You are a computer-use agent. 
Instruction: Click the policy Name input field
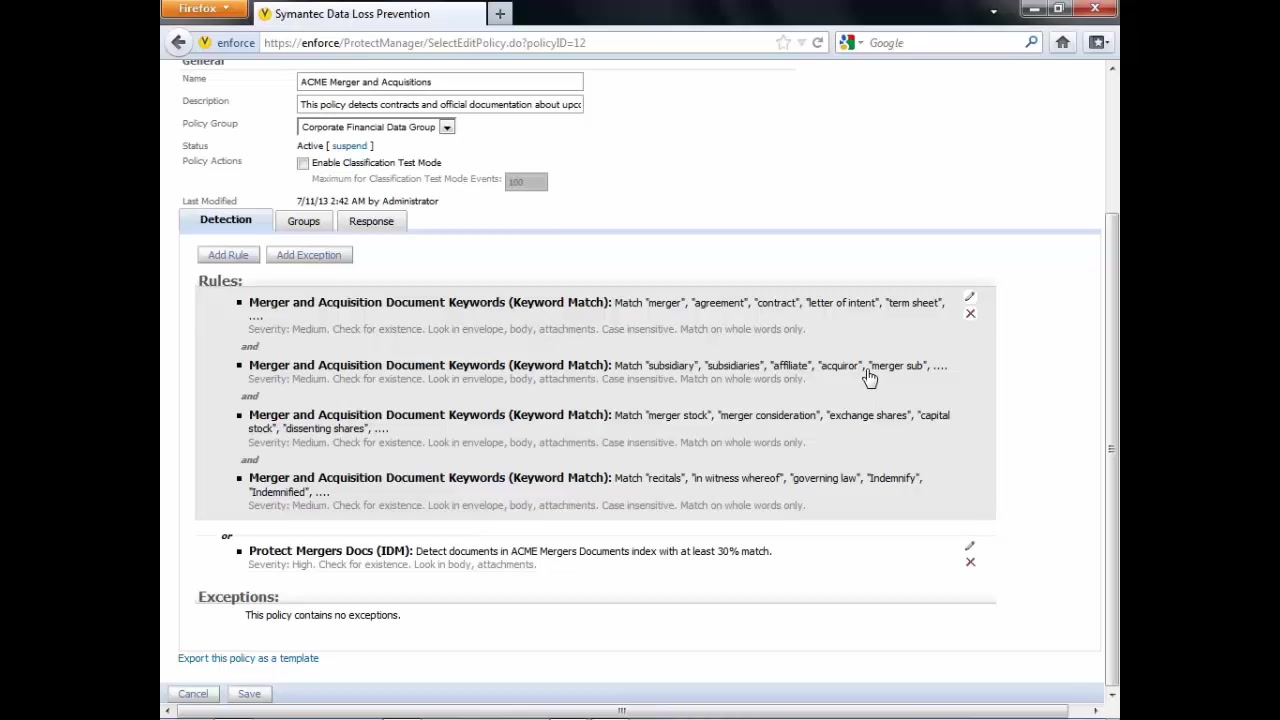tap(440, 82)
